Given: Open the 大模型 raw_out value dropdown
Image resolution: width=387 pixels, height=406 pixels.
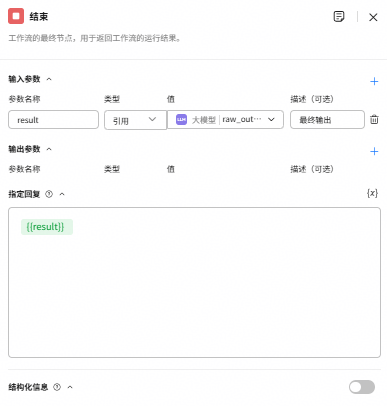Looking at the screenshot, I should pyautogui.click(x=225, y=119).
